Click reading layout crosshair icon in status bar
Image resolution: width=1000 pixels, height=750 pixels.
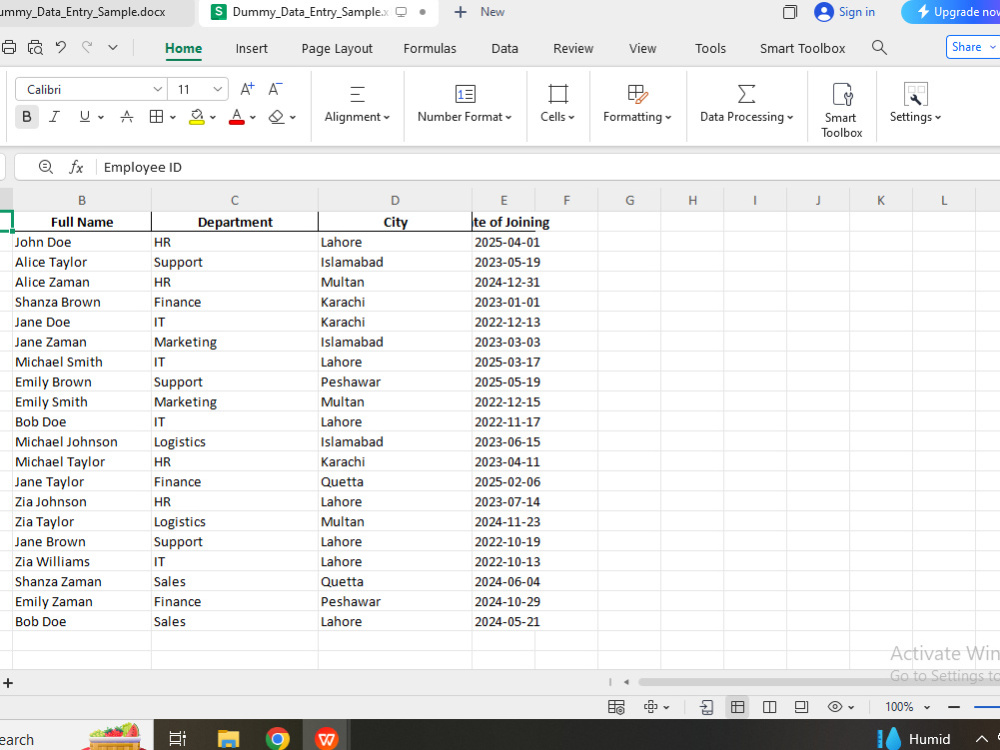(651, 707)
